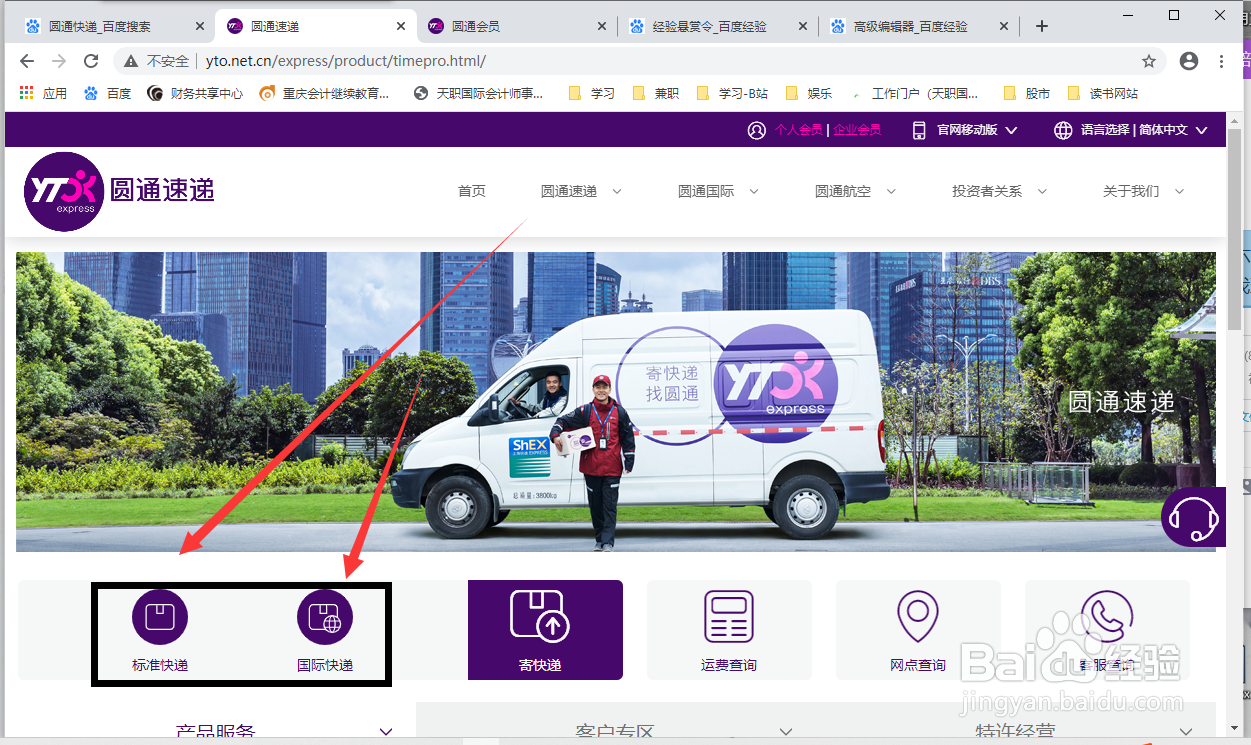Open the 国际快递 international express icon
The height and width of the screenshot is (745, 1251).
coord(325,618)
